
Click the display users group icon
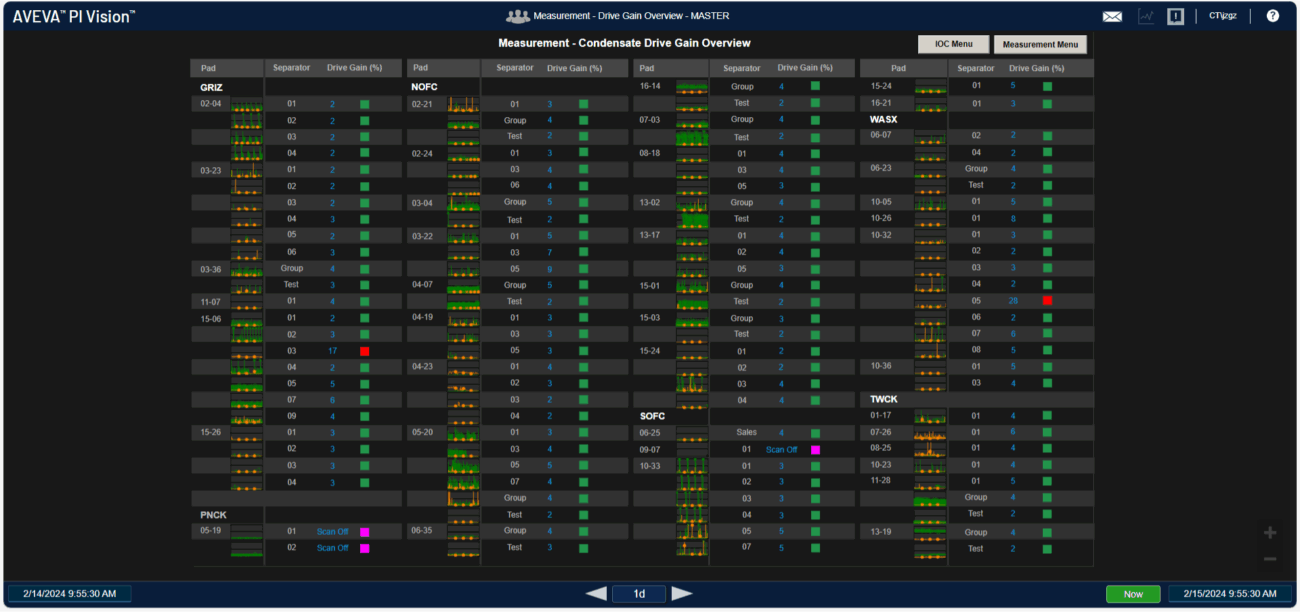pos(517,16)
